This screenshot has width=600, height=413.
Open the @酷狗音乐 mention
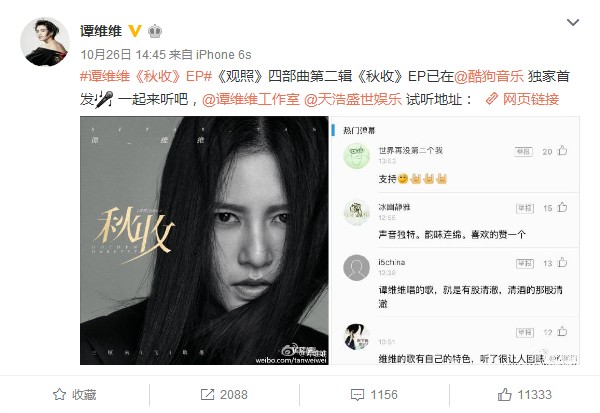(x=488, y=77)
